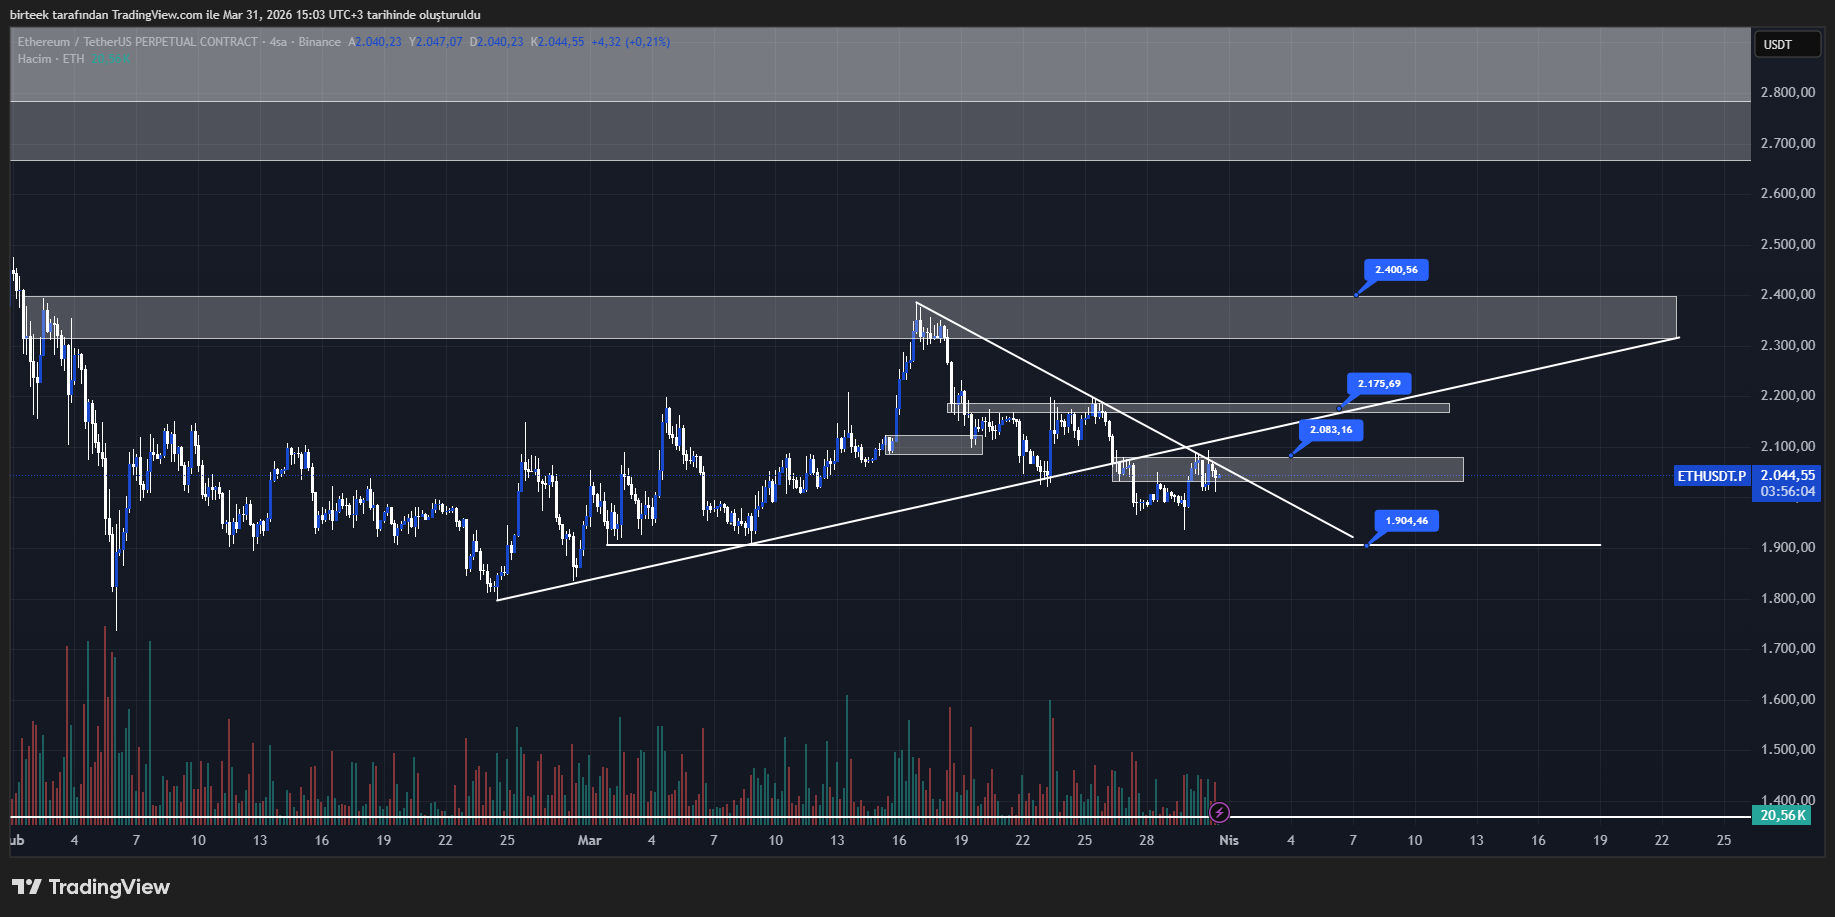Click the ETHUSDT.P price label on the axis
Screen dimensions: 1835x917
pos(1711,477)
